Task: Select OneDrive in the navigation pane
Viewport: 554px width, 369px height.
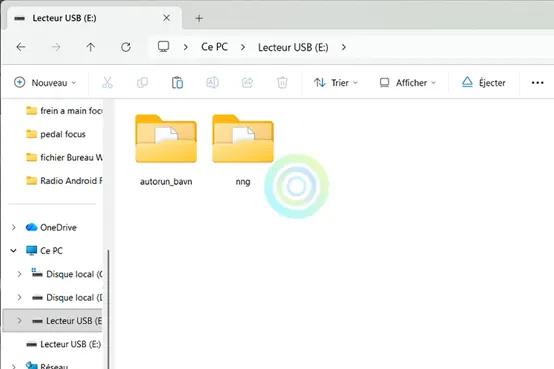Action: coord(51,227)
